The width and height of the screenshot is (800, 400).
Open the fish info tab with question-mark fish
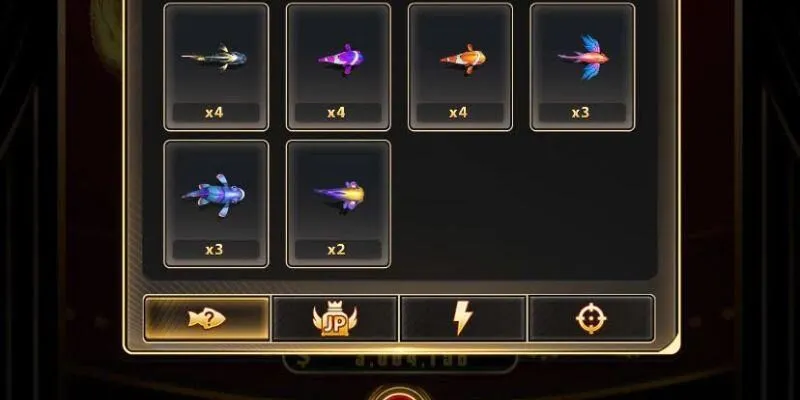tap(207, 318)
